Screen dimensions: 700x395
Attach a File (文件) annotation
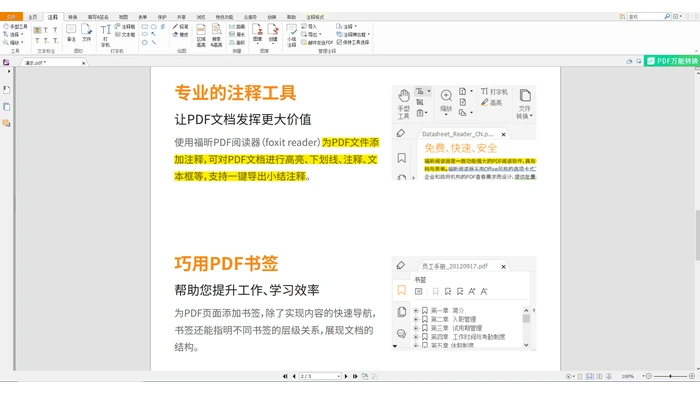pos(86,33)
